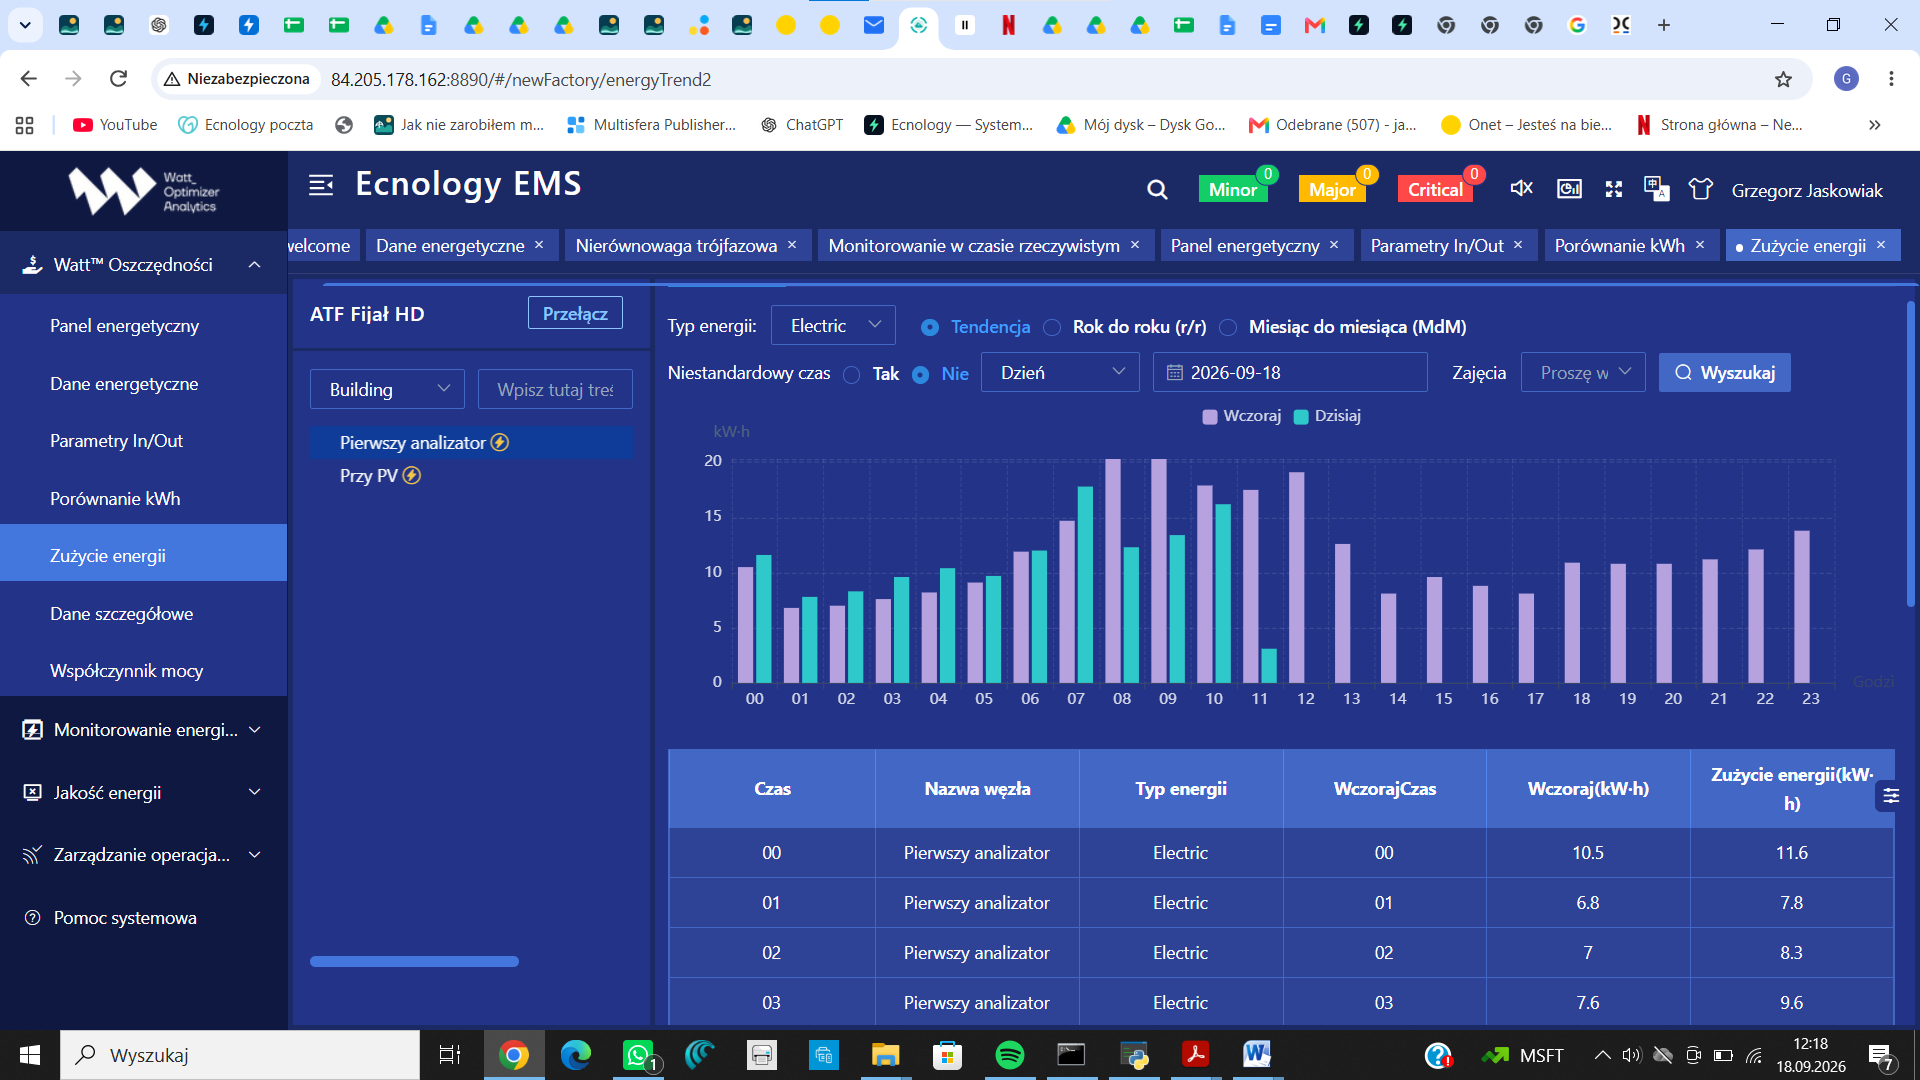Image resolution: width=1920 pixels, height=1080 pixels.
Task: Close the Nierównowaga trójfazowa tab
Action: pyautogui.click(x=792, y=245)
